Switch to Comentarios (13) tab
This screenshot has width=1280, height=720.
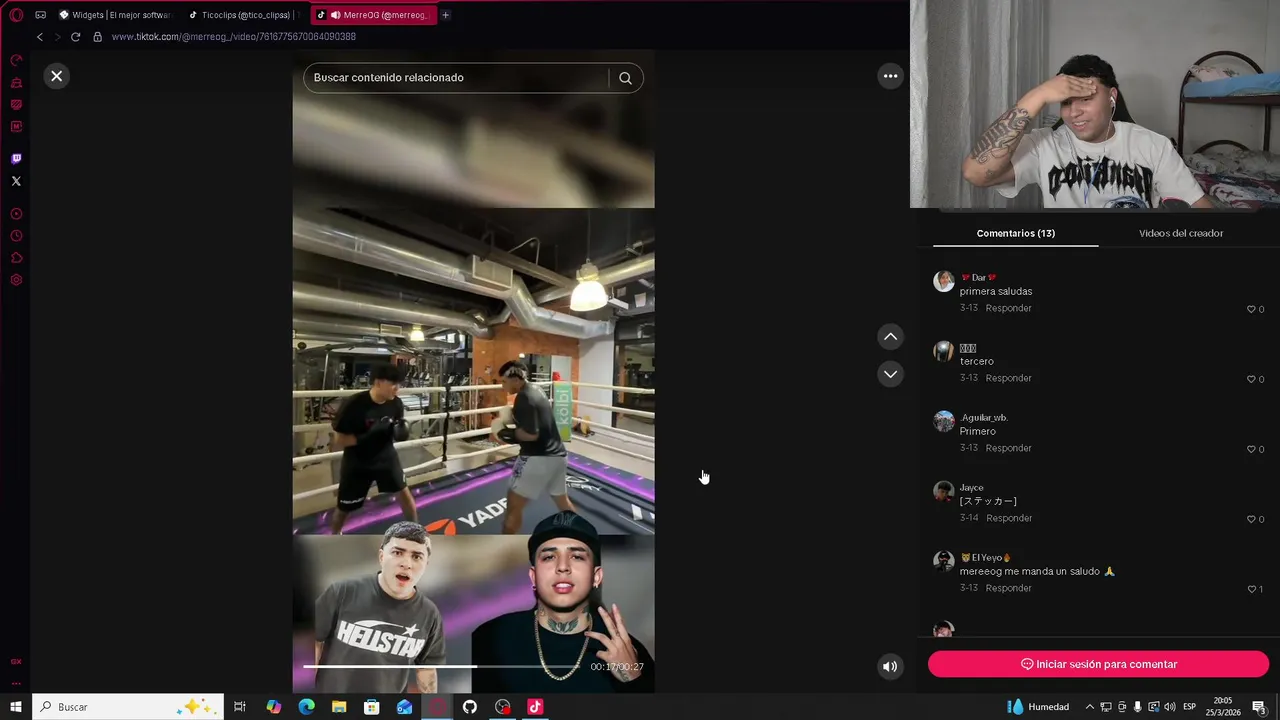[1016, 233]
